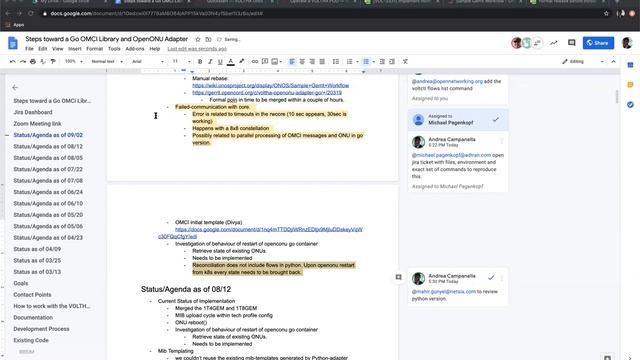Open comment history icon
640x360 pixels.
pyautogui.click(x=571, y=42)
